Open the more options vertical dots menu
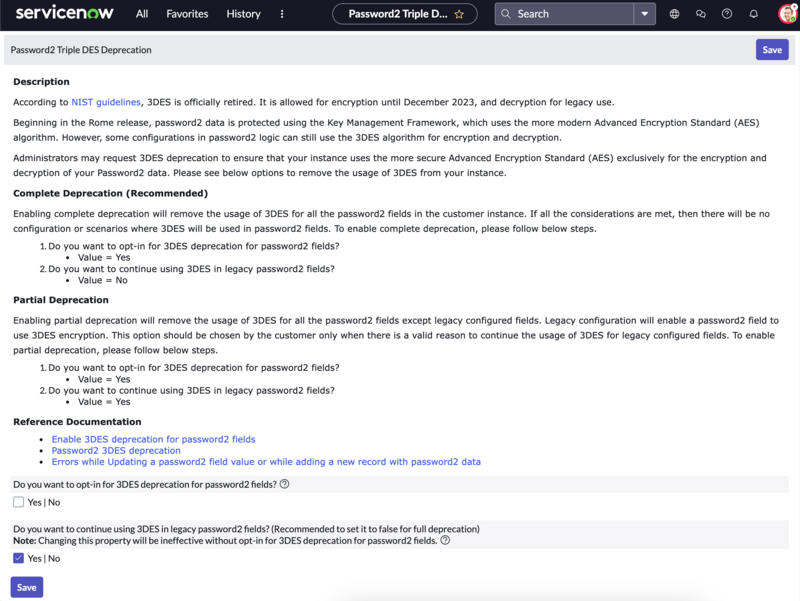The image size is (800, 601). coord(282,14)
